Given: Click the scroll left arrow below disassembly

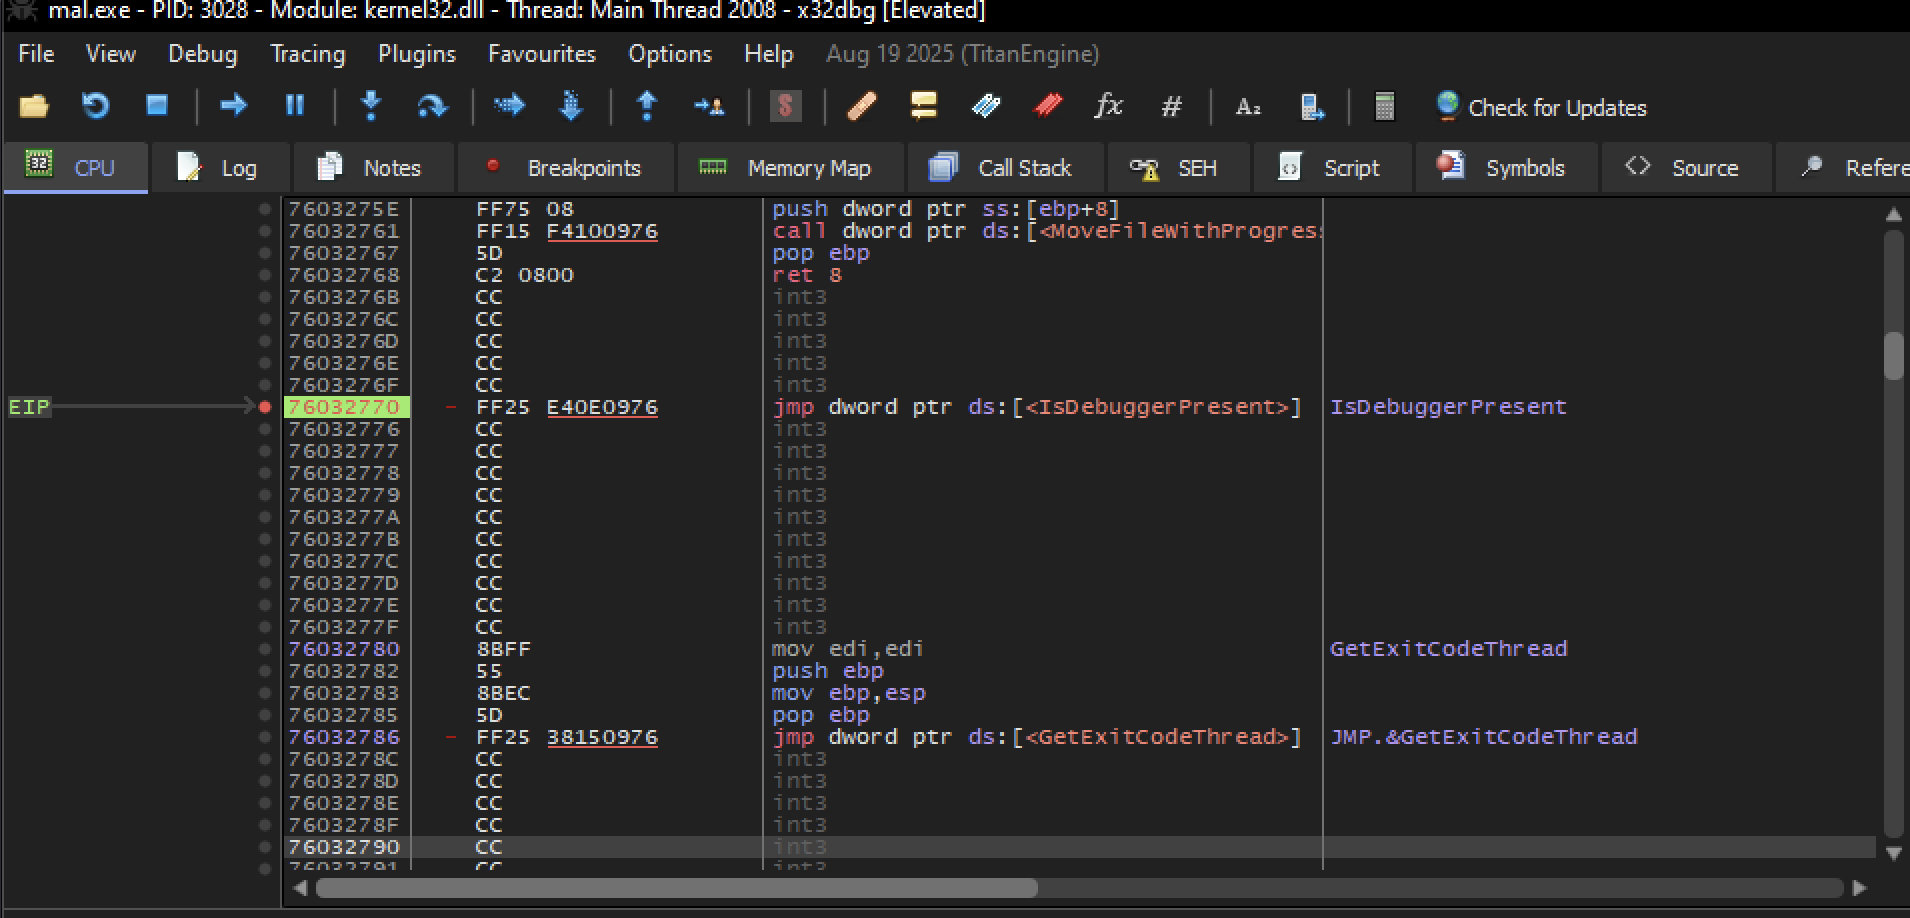Looking at the screenshot, I should coord(299,888).
